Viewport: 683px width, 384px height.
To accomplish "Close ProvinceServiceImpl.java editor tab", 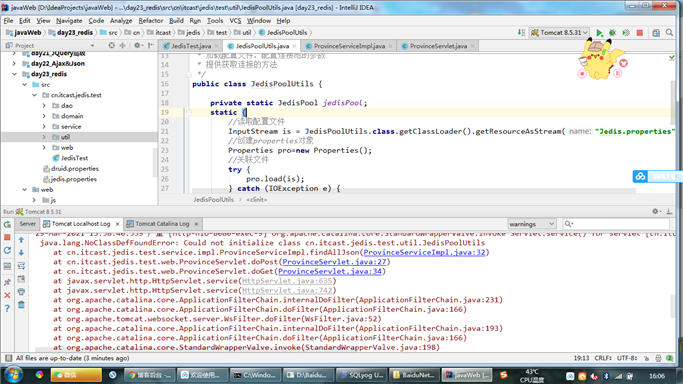I will click(x=390, y=46).
